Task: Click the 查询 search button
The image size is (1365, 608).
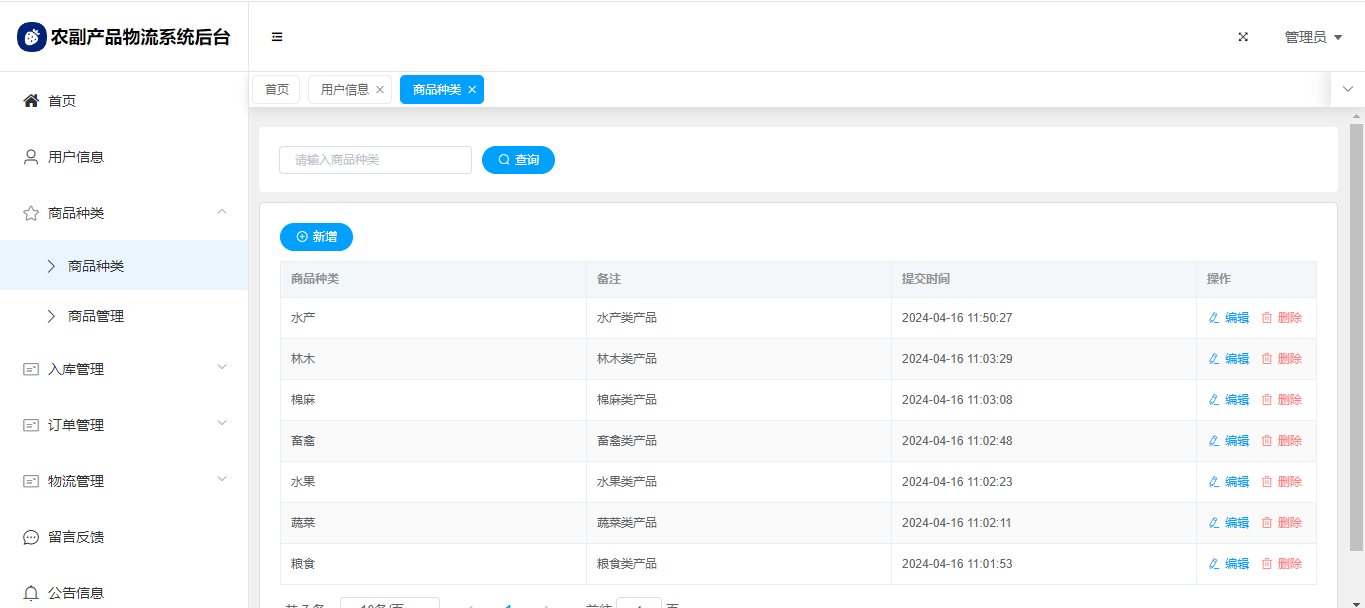Action: click(518, 160)
